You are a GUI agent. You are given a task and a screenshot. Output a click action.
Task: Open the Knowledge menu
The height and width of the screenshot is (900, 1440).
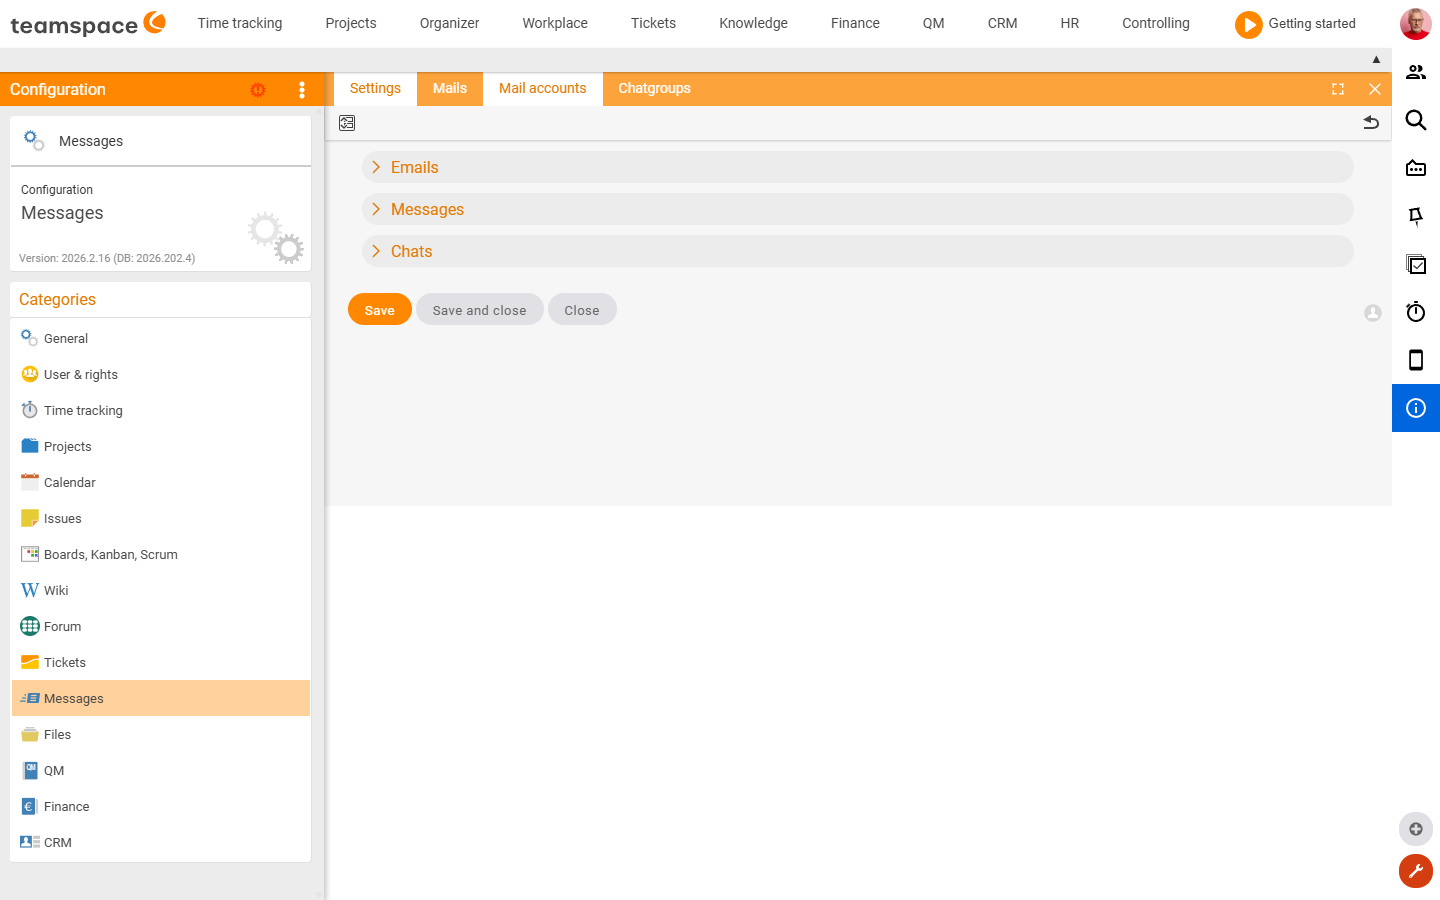[x=754, y=23]
